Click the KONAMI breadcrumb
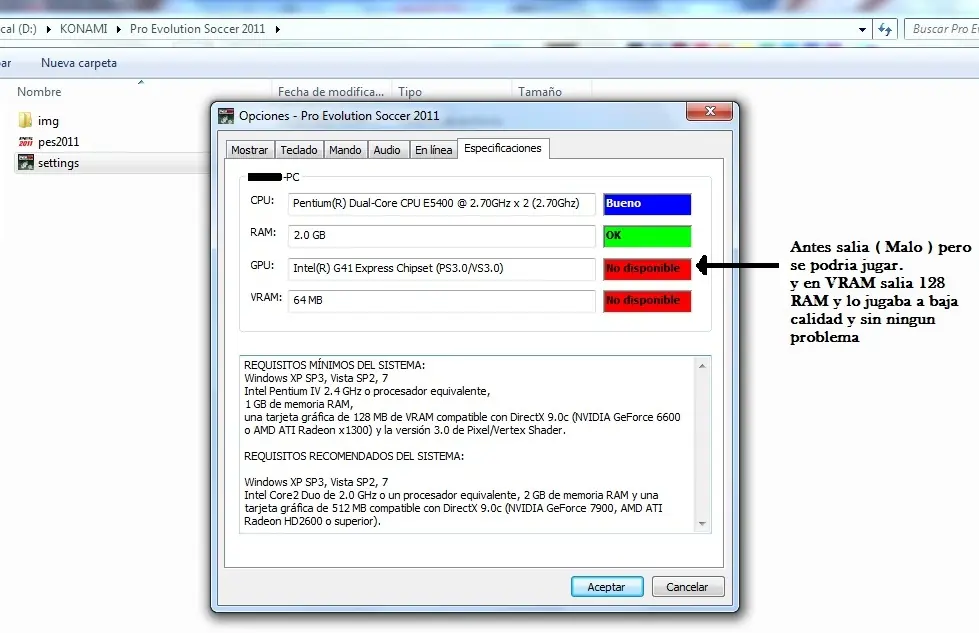Screen dimensions: 979x633 [84, 29]
